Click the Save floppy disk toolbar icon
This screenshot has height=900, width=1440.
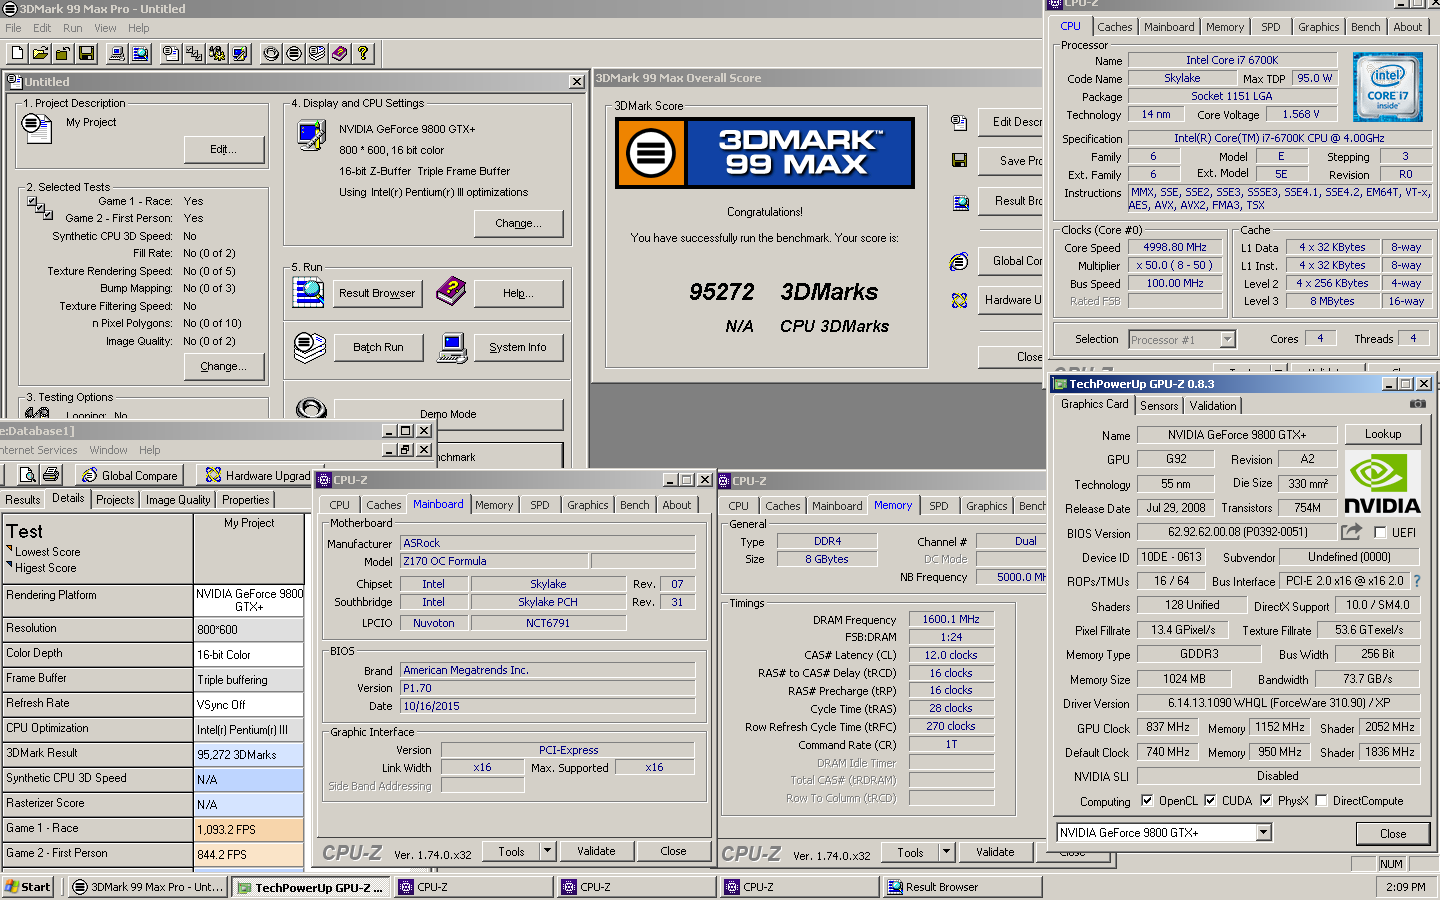pyautogui.click(x=86, y=53)
